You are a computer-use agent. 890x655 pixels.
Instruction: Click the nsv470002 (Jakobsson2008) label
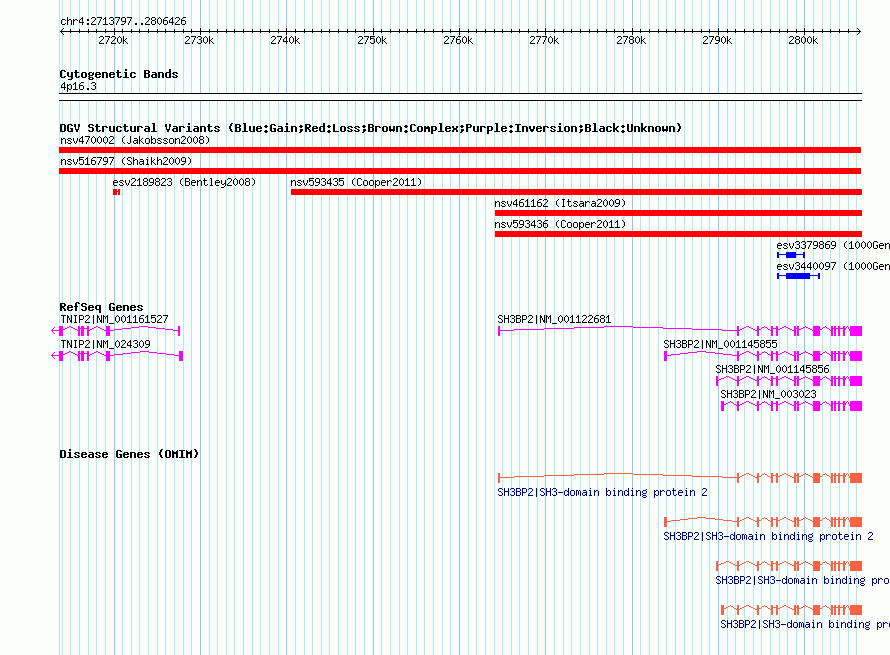tap(135, 140)
